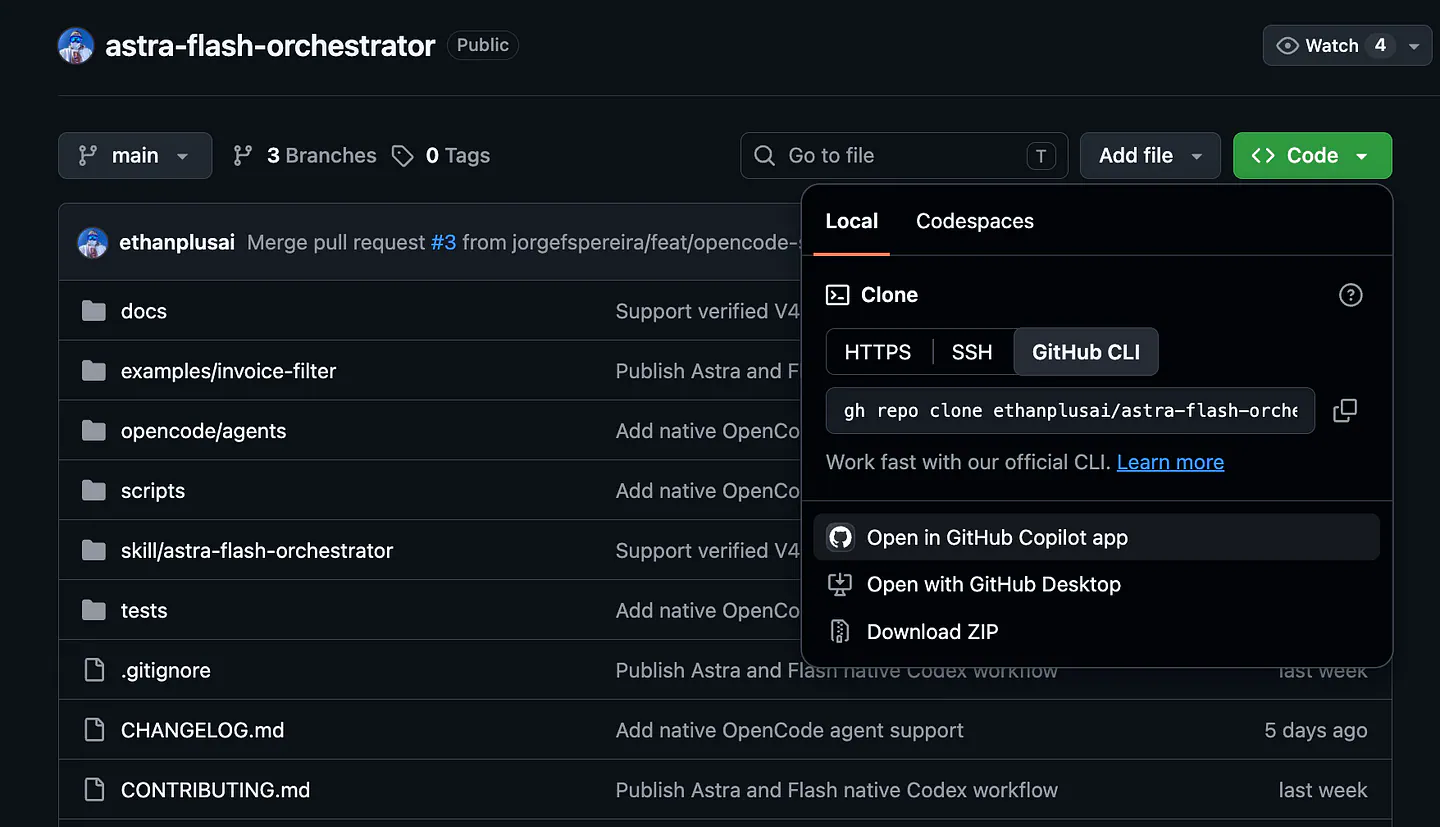This screenshot has width=1440, height=827.
Task: Open the docs folder
Action: [144, 311]
